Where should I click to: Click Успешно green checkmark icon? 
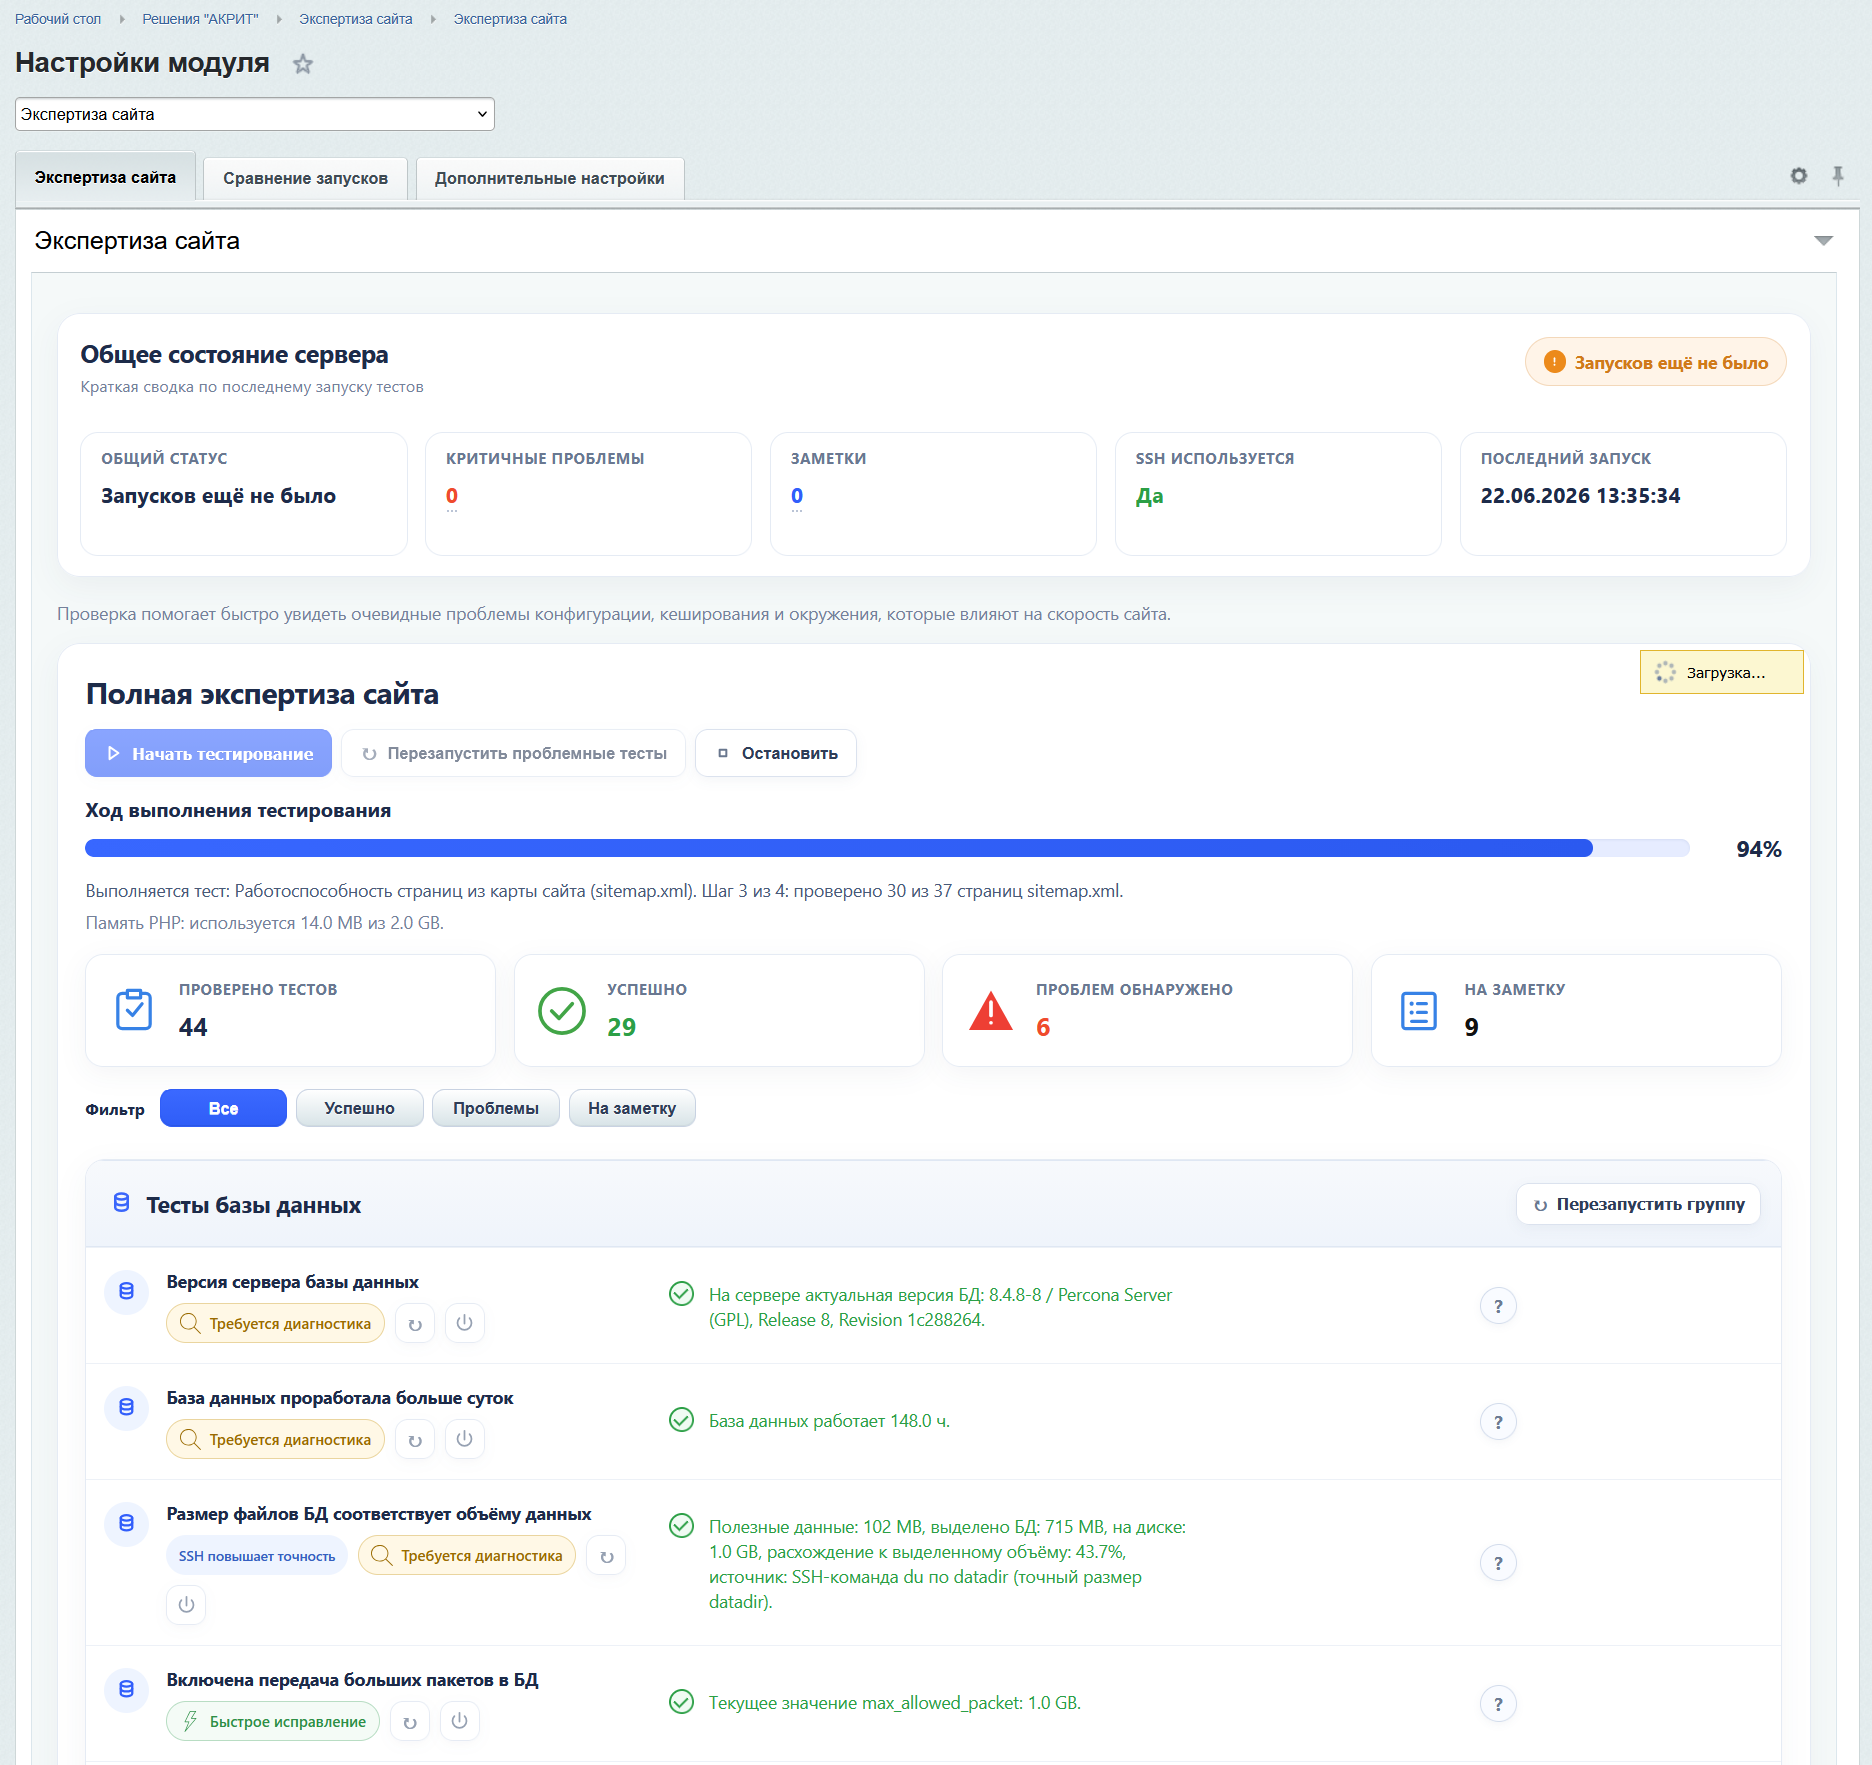[x=562, y=1010]
